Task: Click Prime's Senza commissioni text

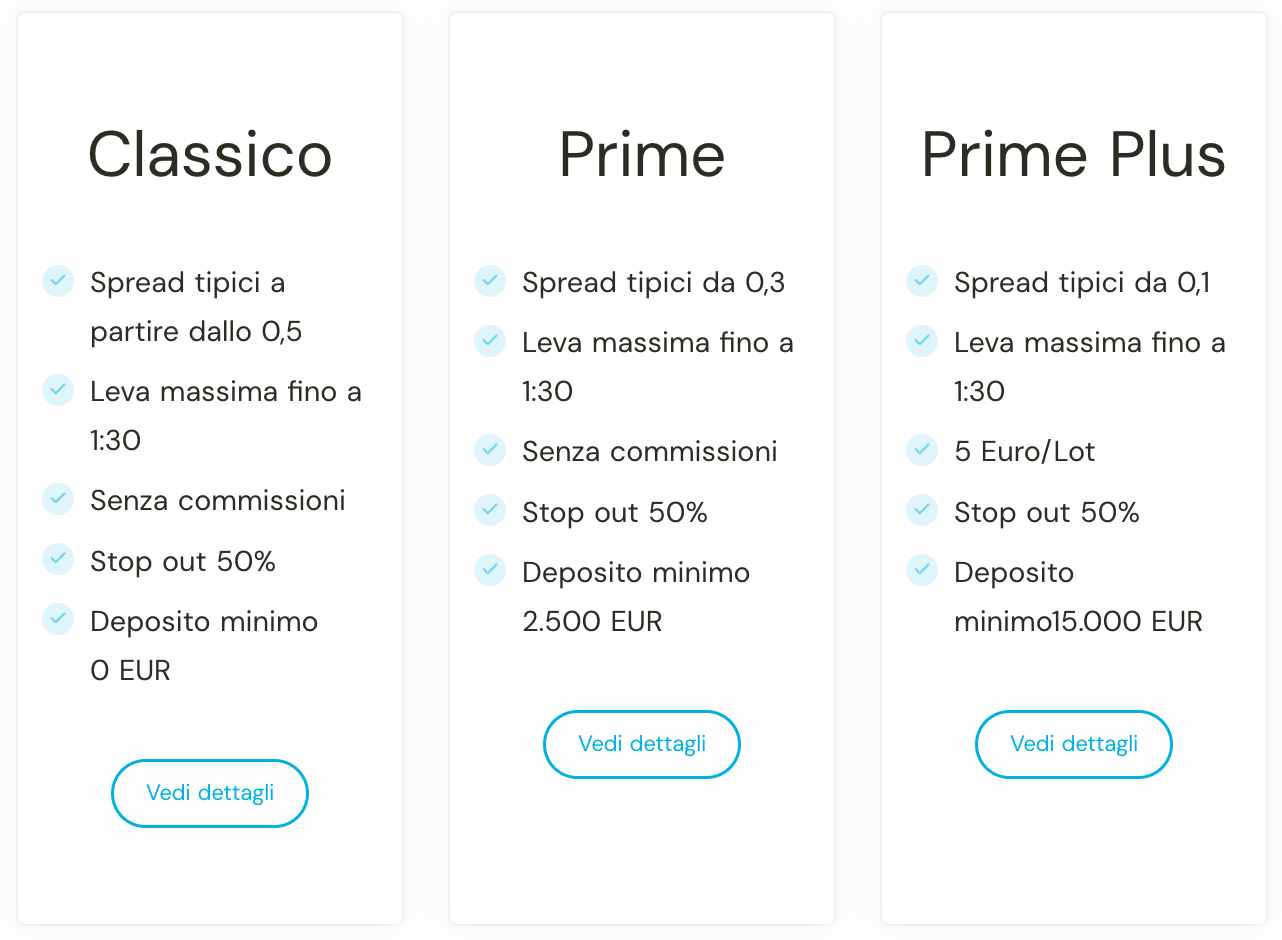Action: click(649, 452)
